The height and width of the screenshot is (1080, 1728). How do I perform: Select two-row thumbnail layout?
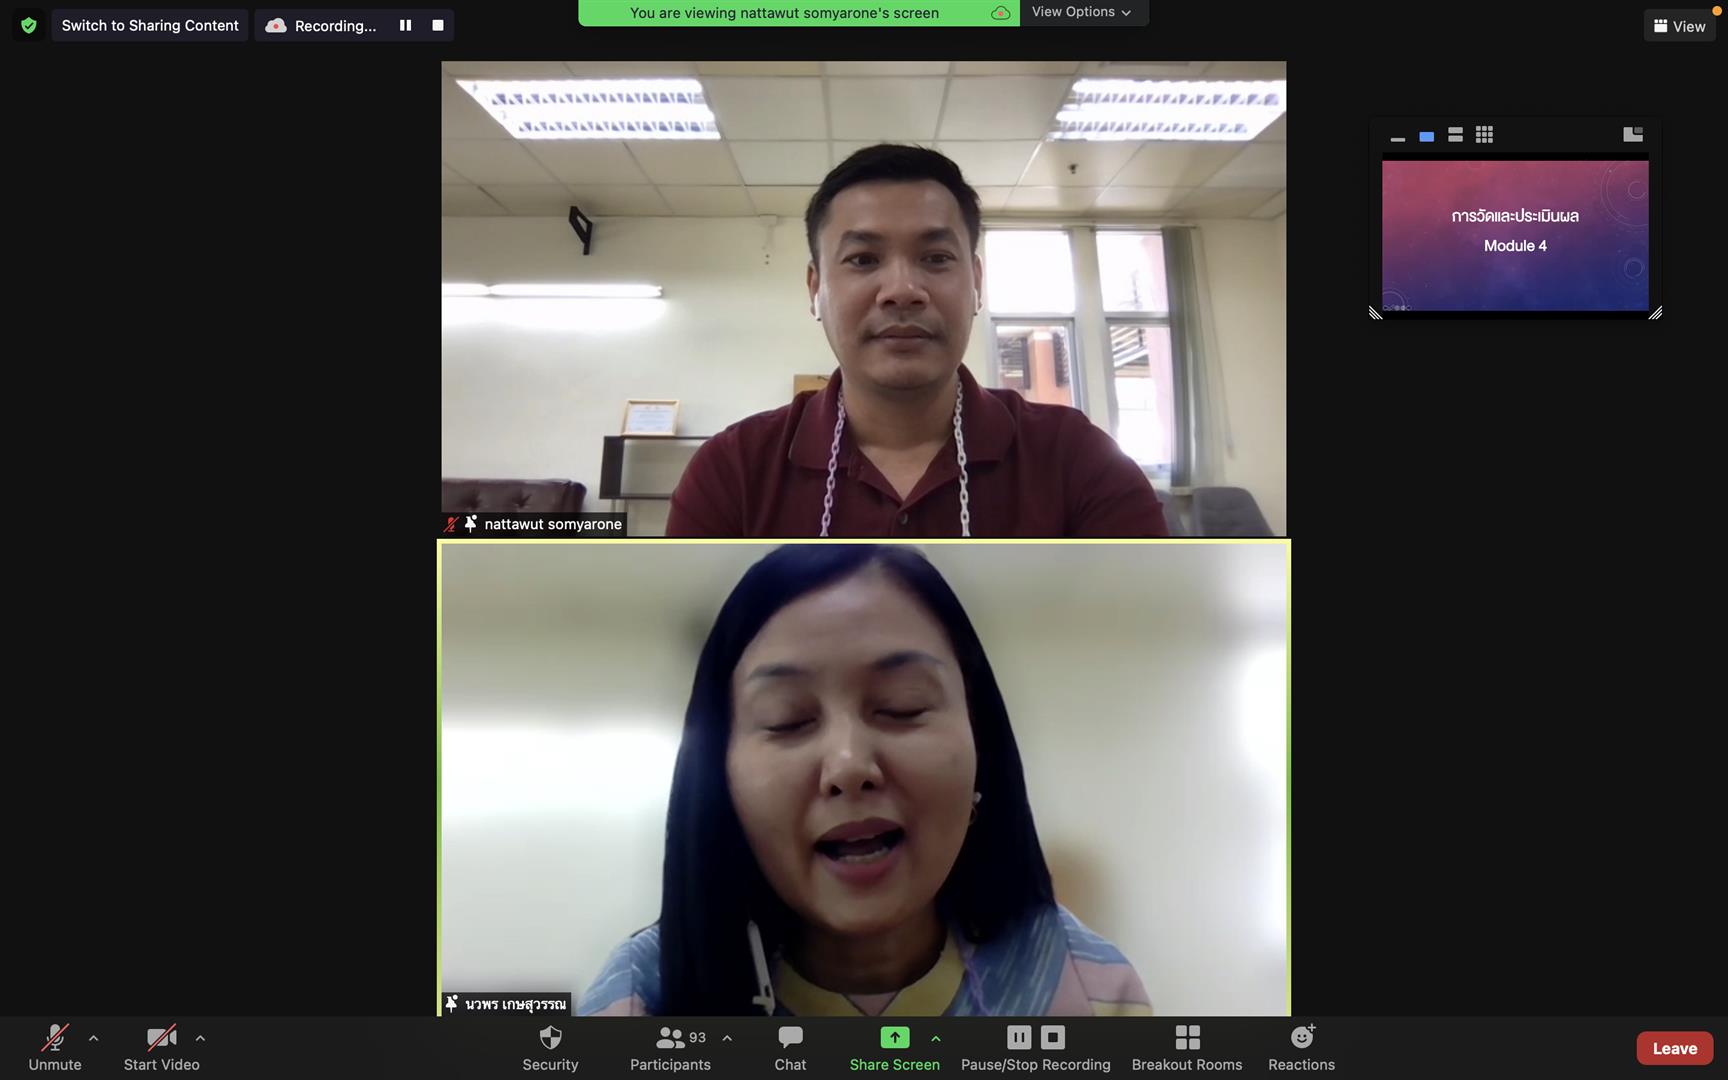pos(1456,135)
